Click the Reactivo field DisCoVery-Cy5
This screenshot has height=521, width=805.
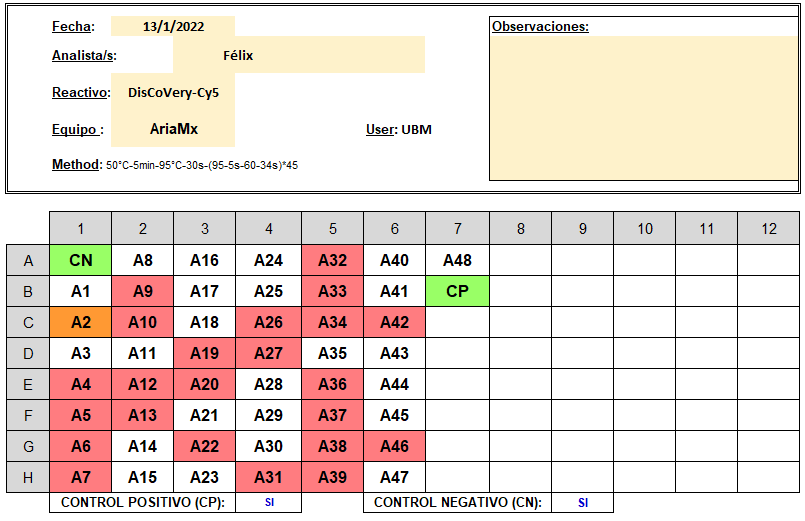(173, 92)
